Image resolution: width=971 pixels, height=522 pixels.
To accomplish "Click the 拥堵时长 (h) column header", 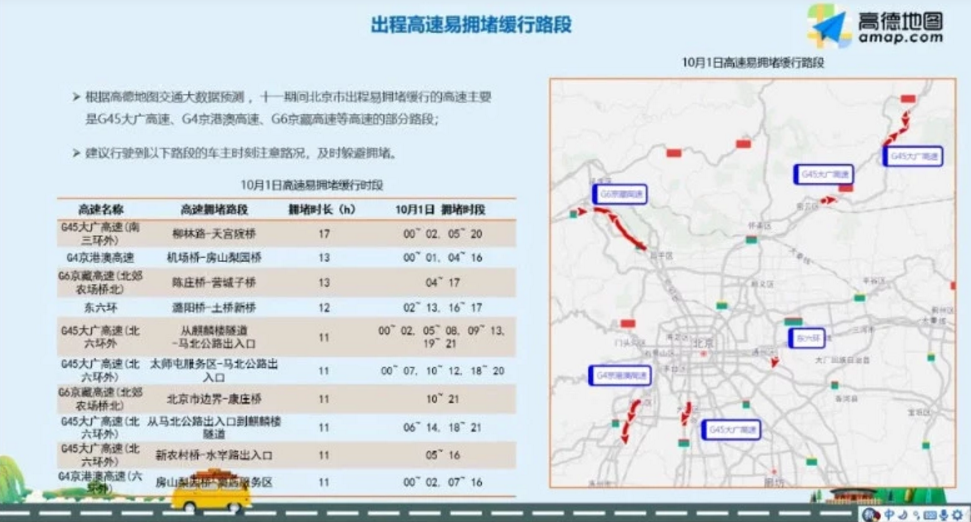I will [x=322, y=210].
